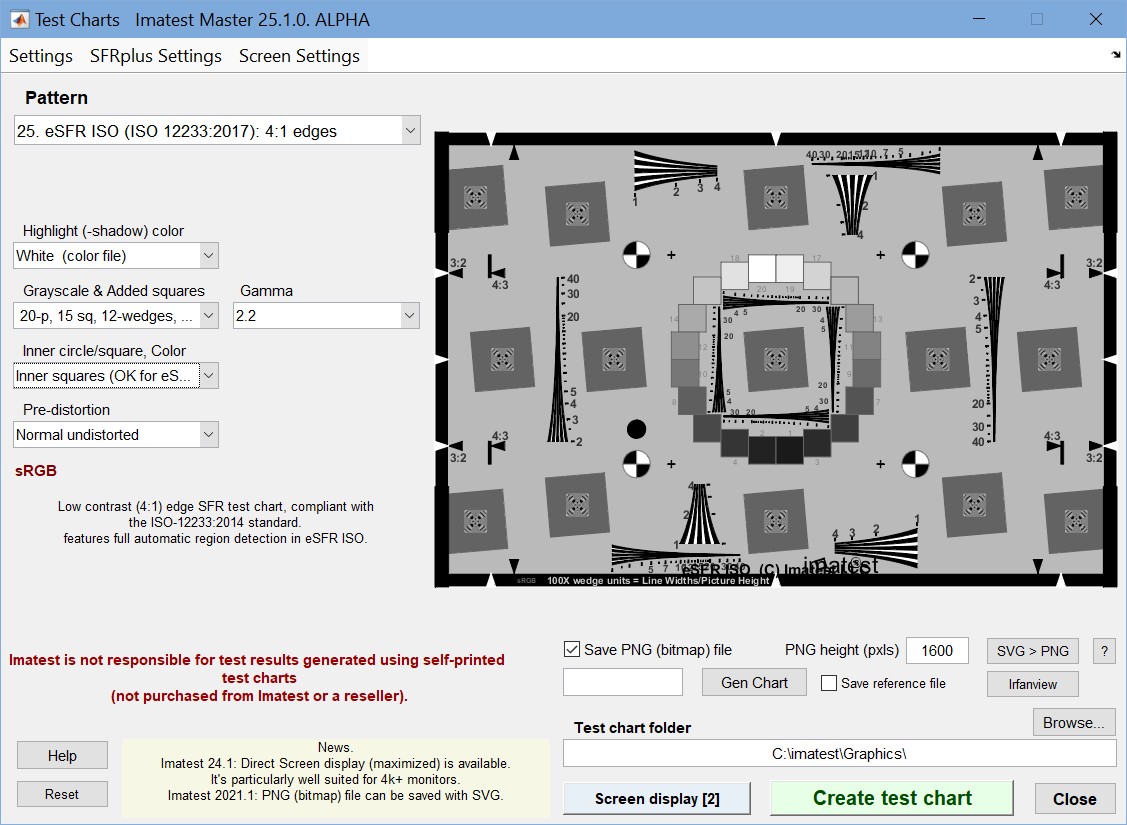This screenshot has width=1127, height=825.
Task: Click the Pattern heading label
Action: click(56, 98)
